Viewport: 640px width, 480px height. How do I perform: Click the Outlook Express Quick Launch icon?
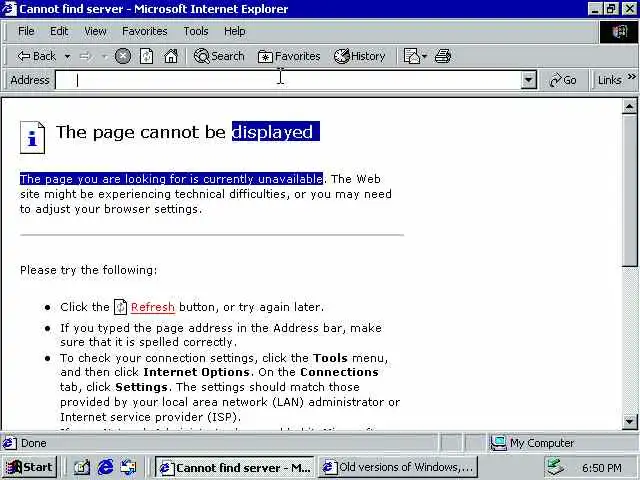pos(128,467)
